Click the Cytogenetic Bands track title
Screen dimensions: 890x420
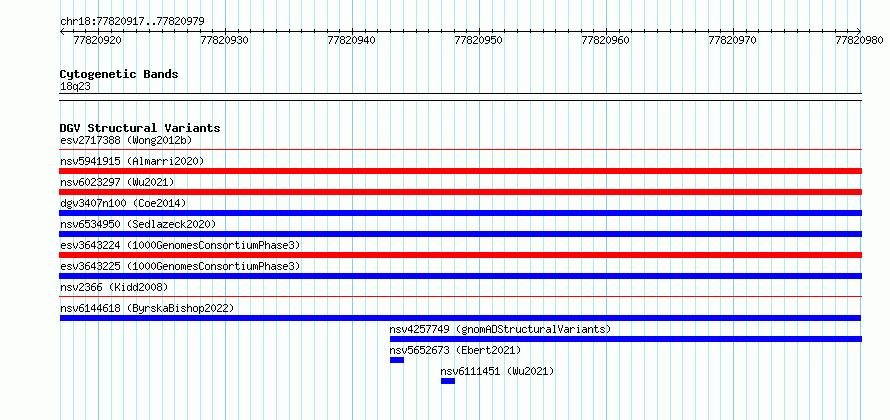tap(119, 74)
